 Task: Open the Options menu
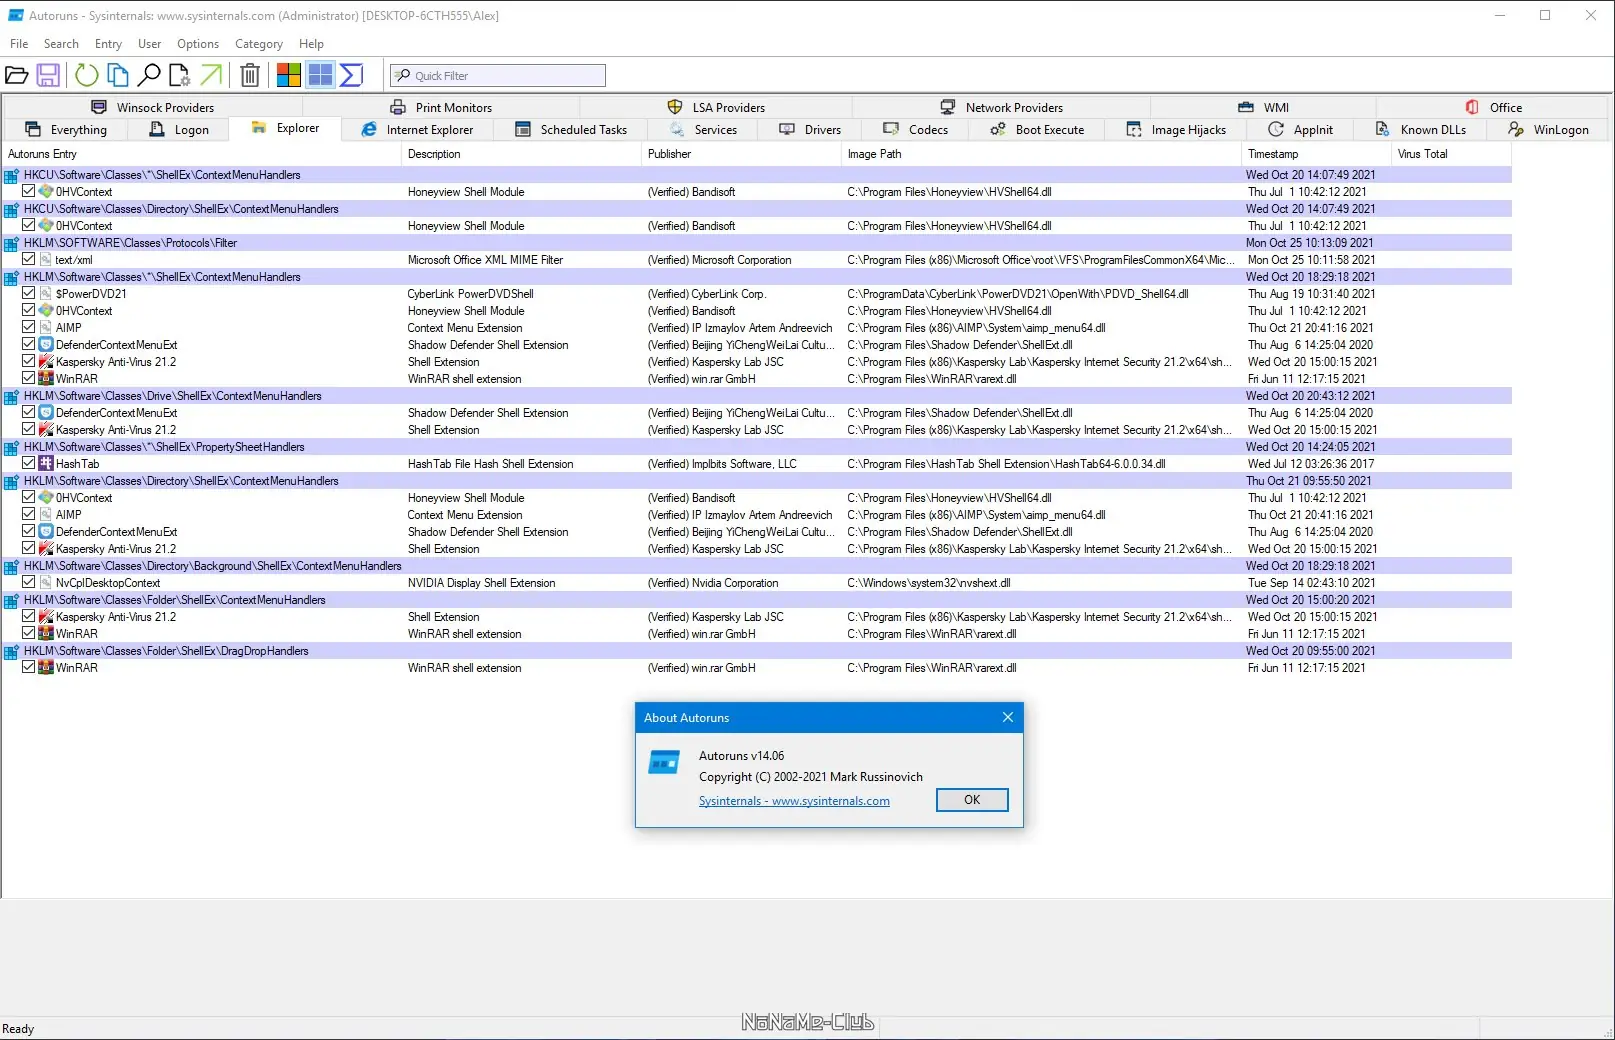198,44
